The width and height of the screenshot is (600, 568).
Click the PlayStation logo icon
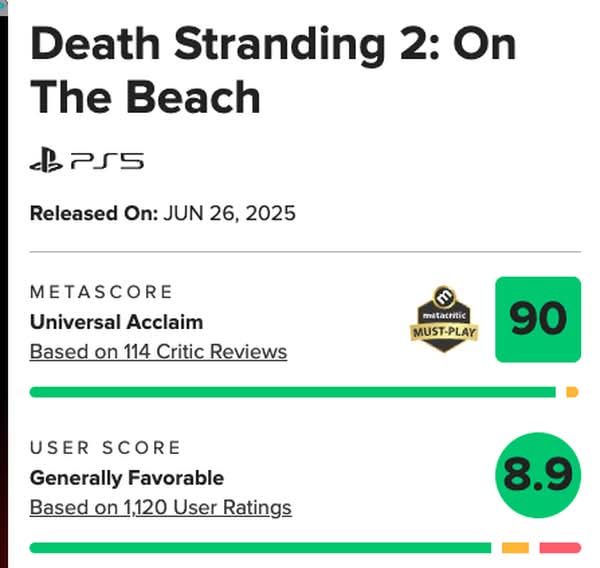click(46, 160)
